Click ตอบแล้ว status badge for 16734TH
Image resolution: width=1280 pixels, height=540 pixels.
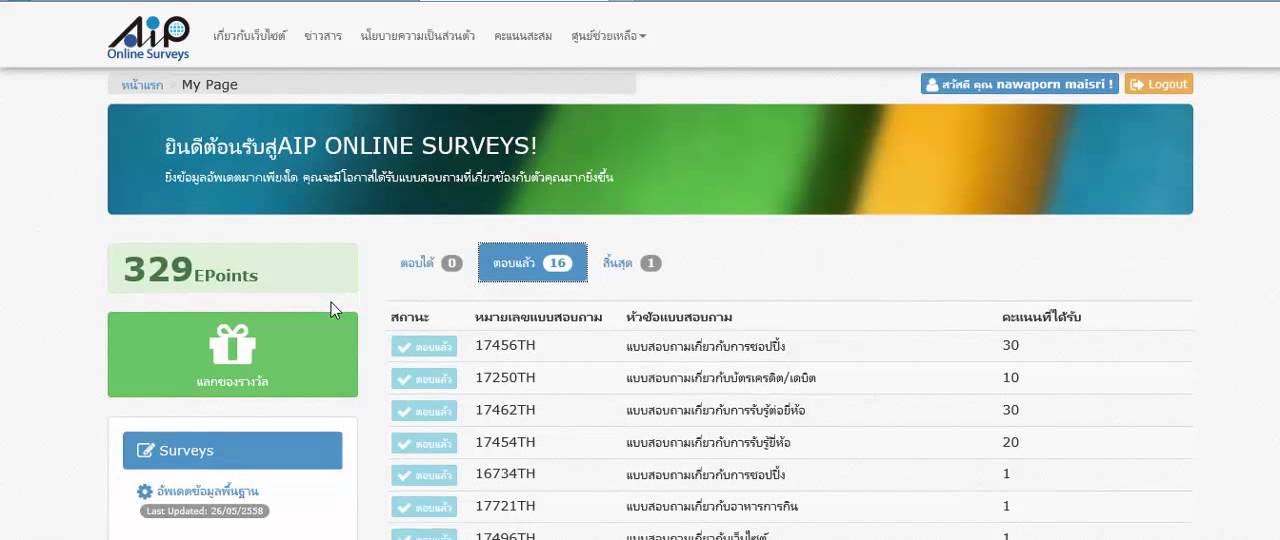424,475
